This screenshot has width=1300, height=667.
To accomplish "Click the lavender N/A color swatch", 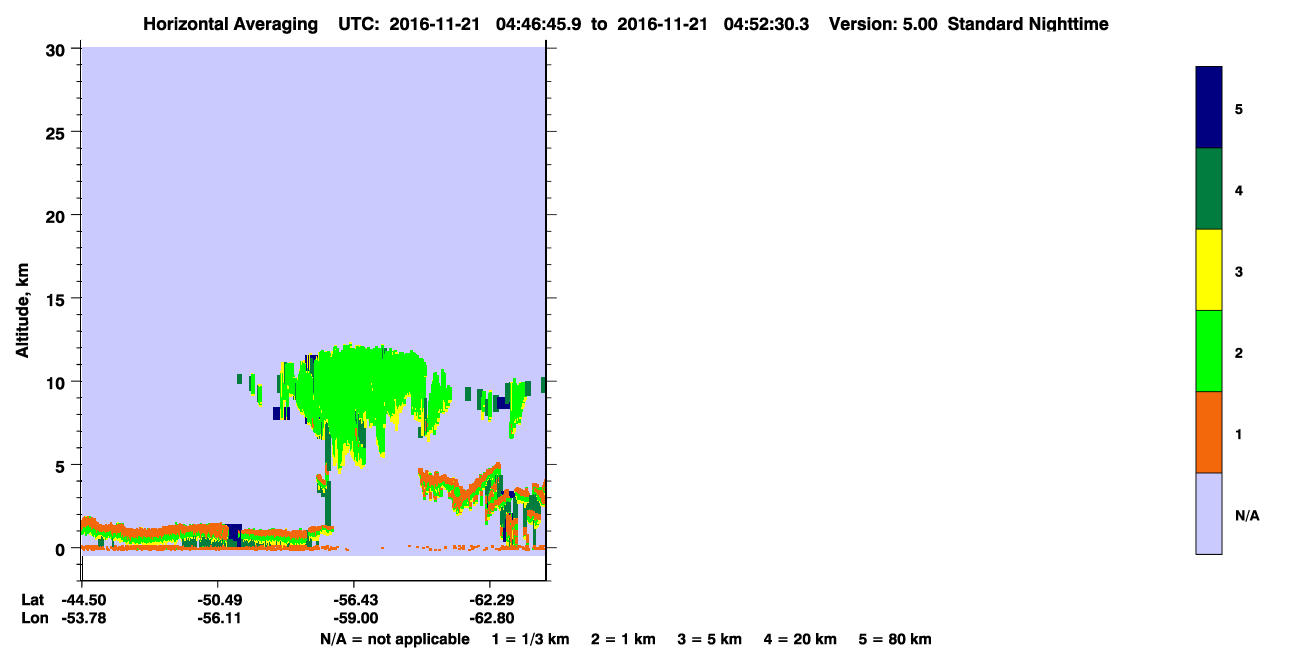I will pos(1209,513).
